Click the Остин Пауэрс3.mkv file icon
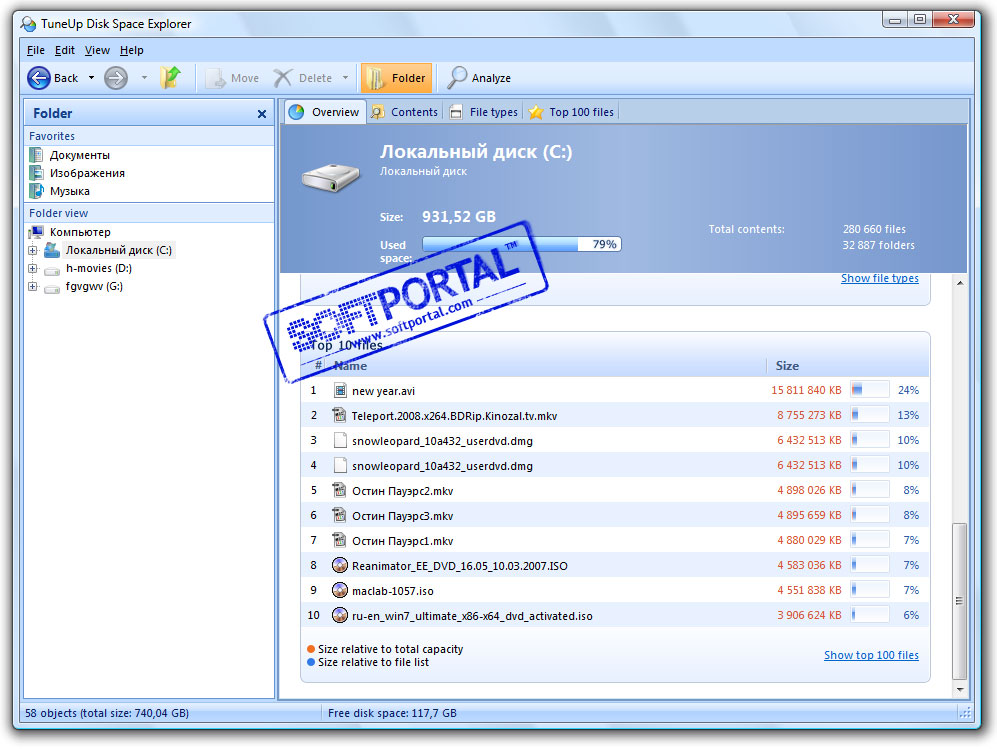 click(x=340, y=515)
